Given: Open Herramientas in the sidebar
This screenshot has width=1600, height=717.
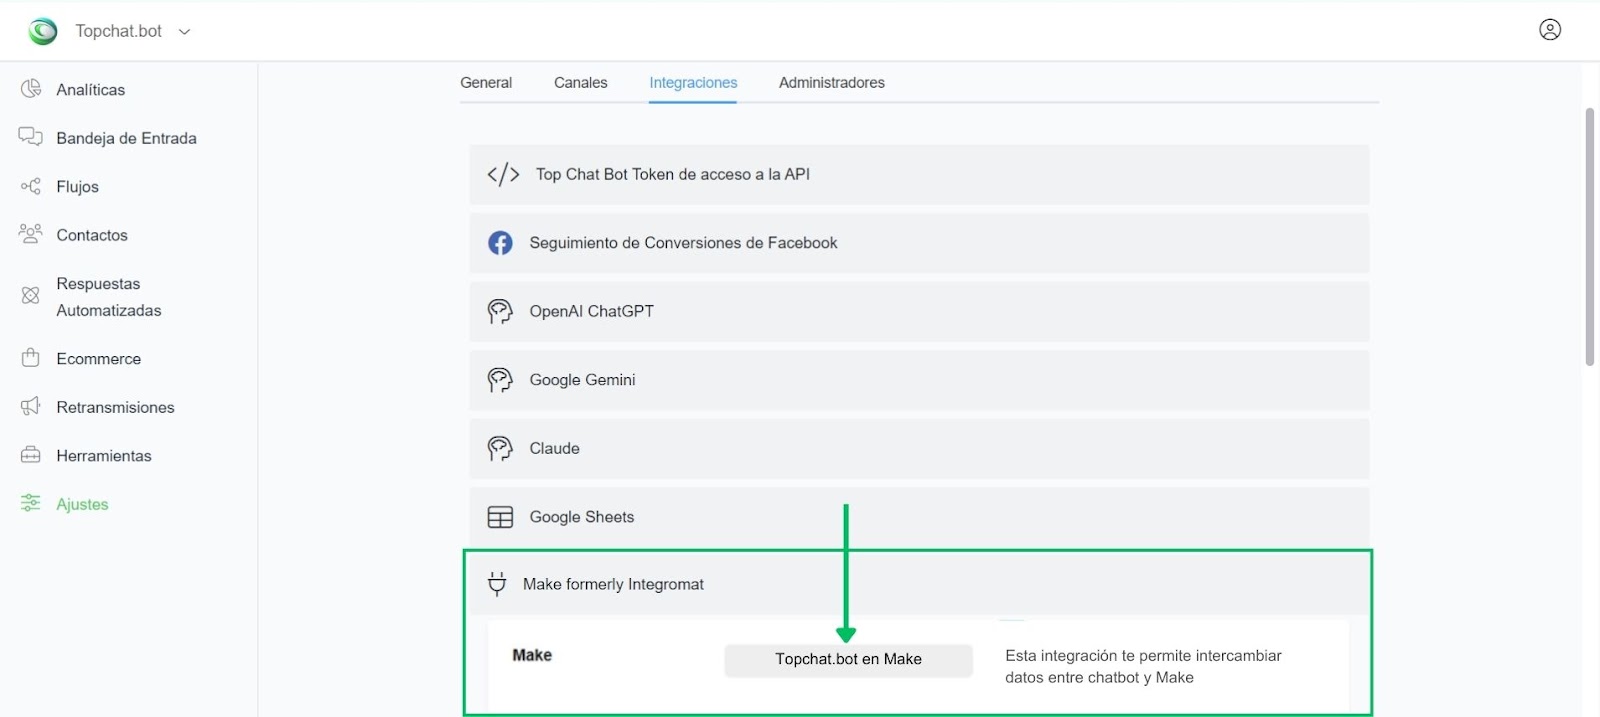Looking at the screenshot, I should tap(104, 456).
